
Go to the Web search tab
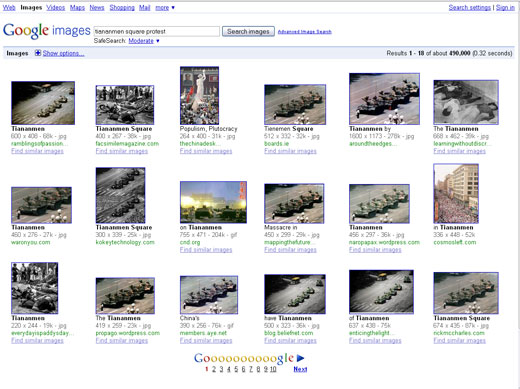click(x=9, y=7)
